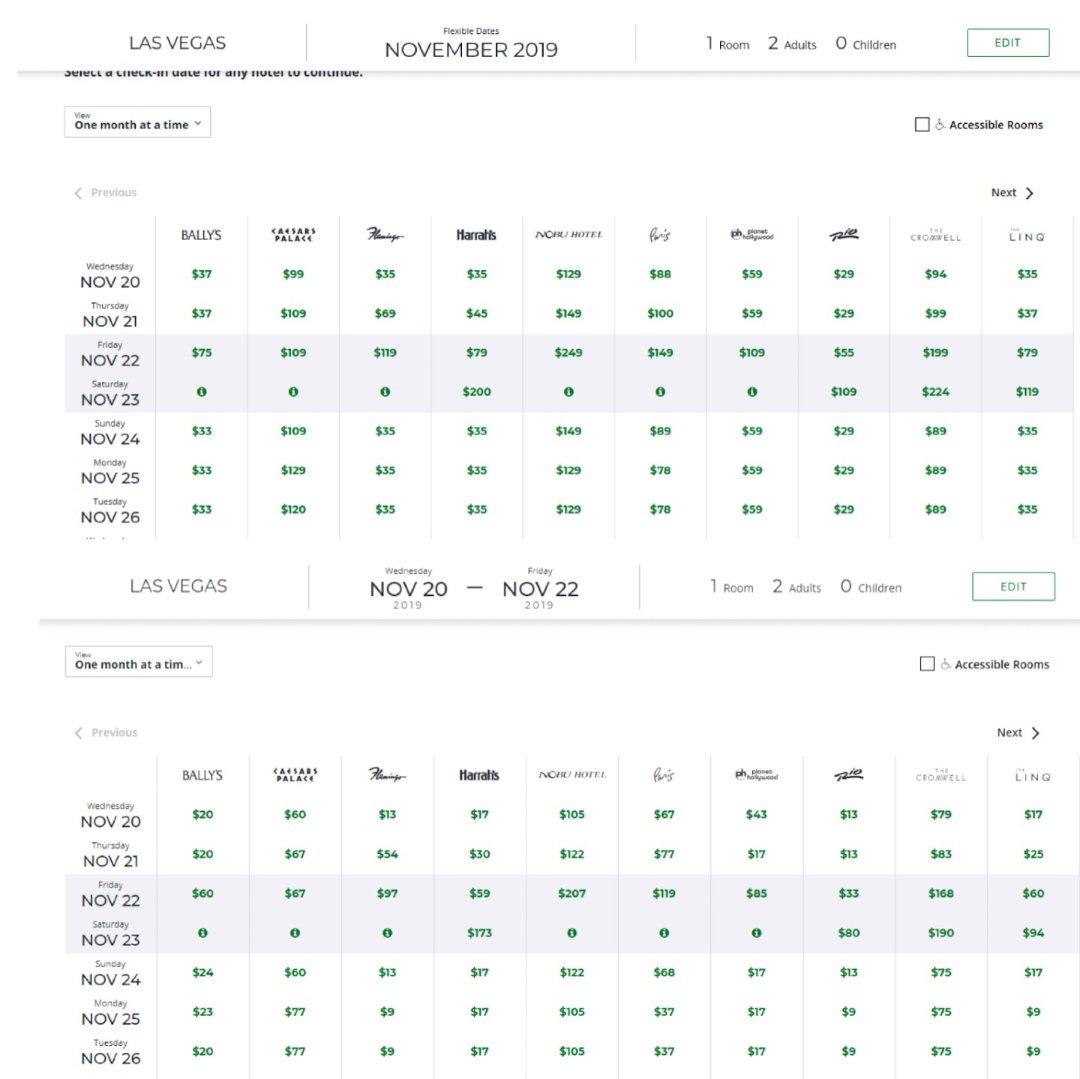Open 'One month at a time' dropdown in Flexible Dates view

pos(138,122)
